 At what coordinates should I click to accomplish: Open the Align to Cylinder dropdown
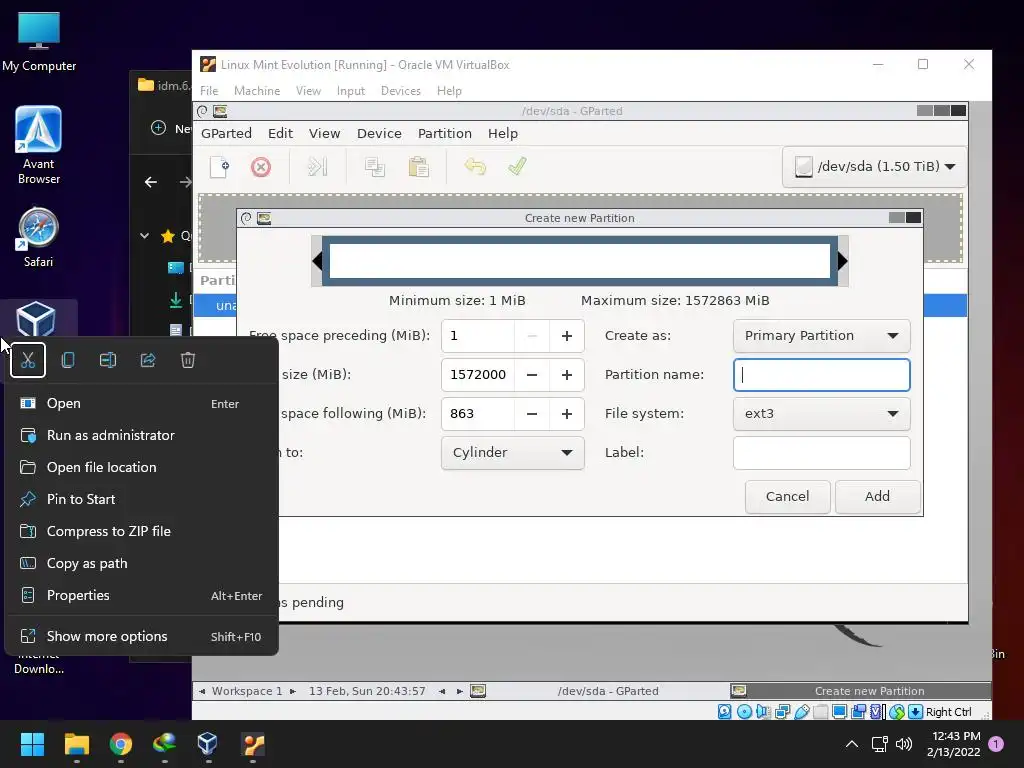click(513, 453)
